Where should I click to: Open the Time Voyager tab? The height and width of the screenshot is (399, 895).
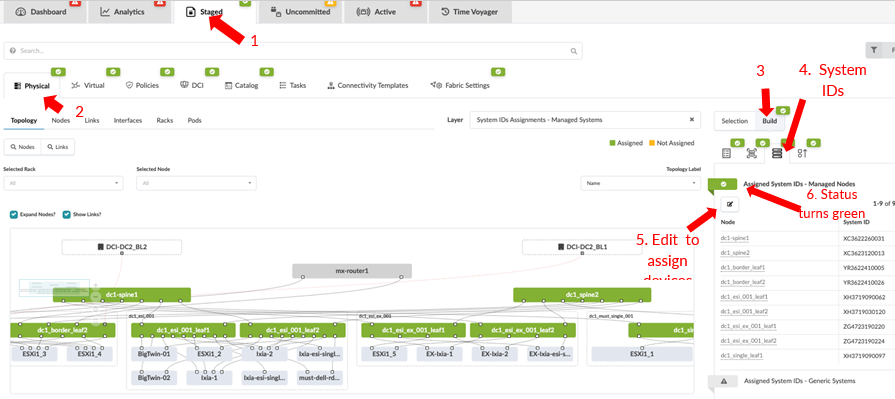tap(470, 11)
